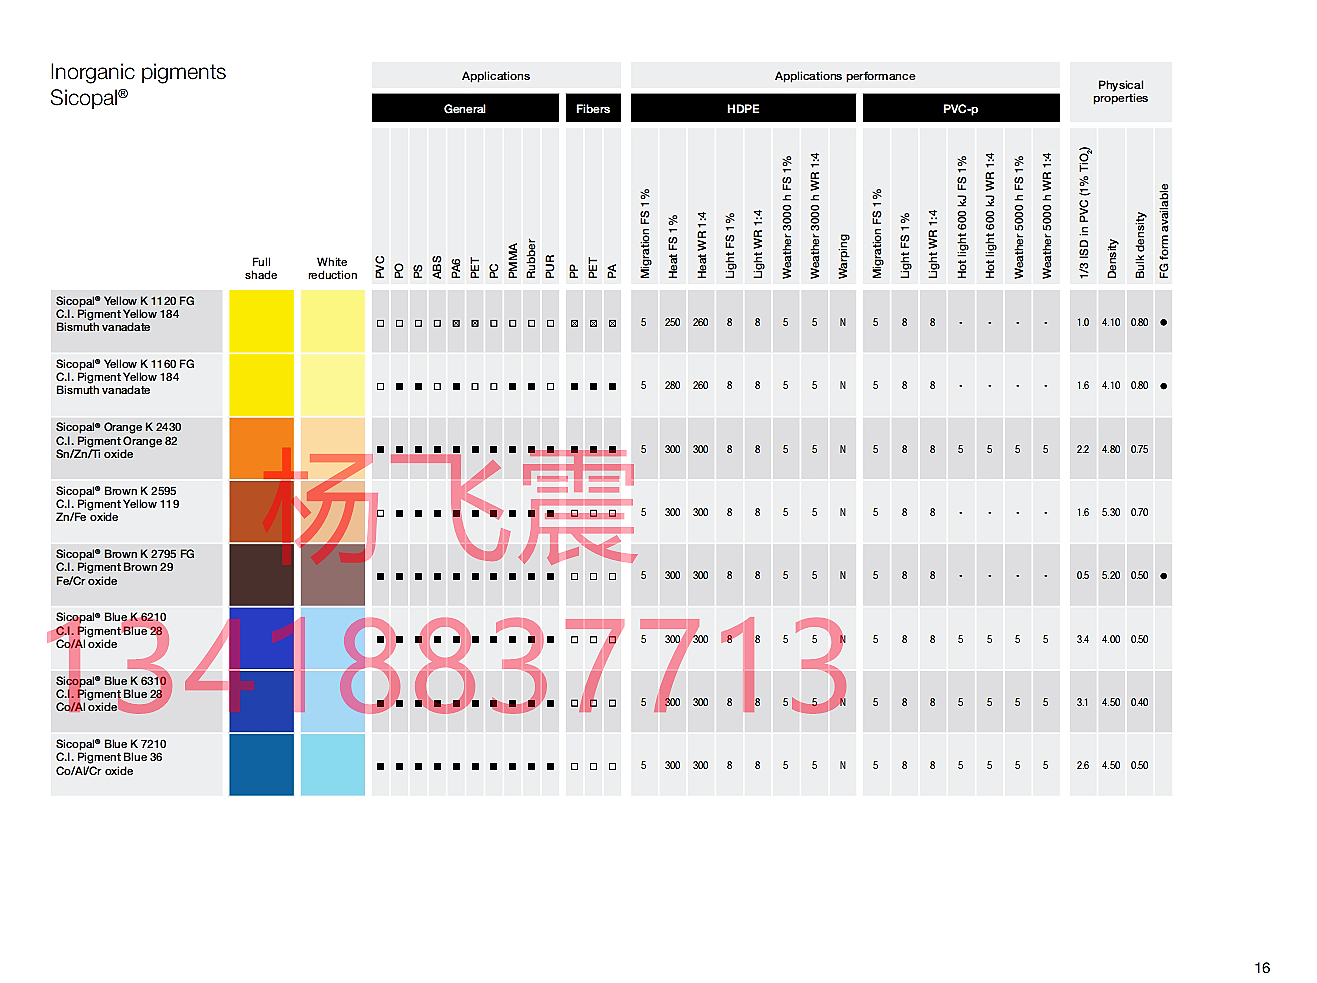Click the 'Density' column heading

1112,258
